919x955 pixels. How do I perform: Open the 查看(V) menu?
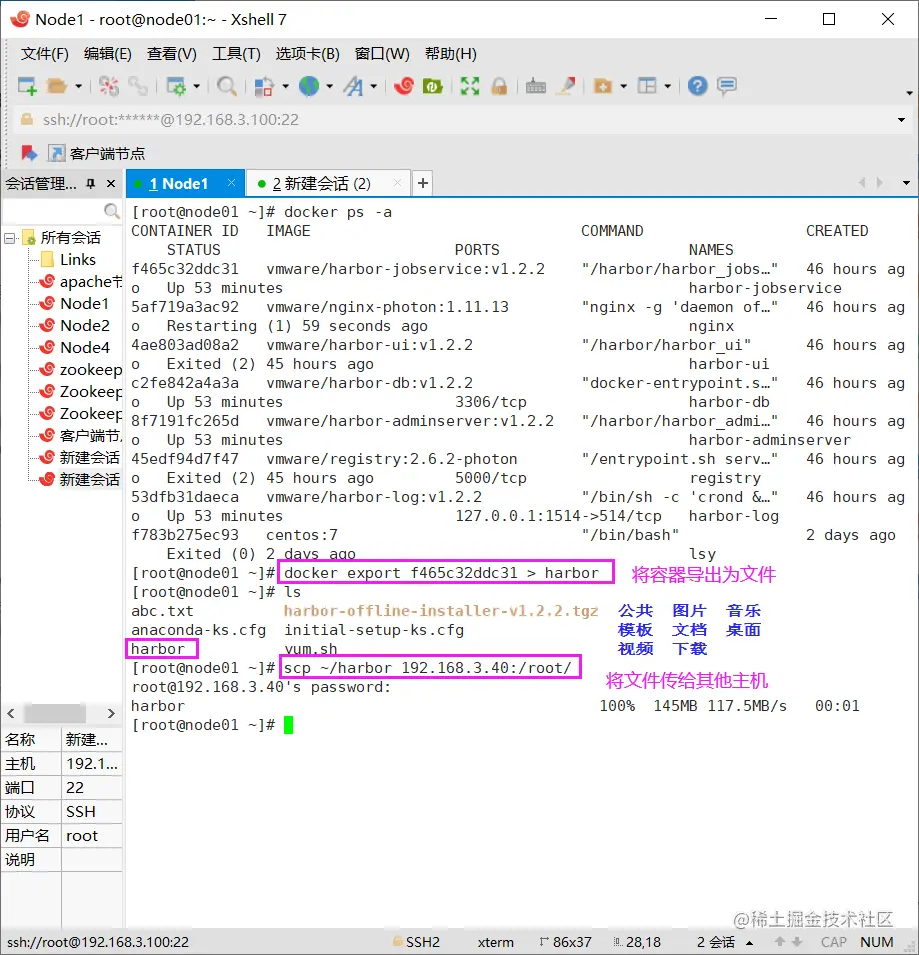[172, 54]
